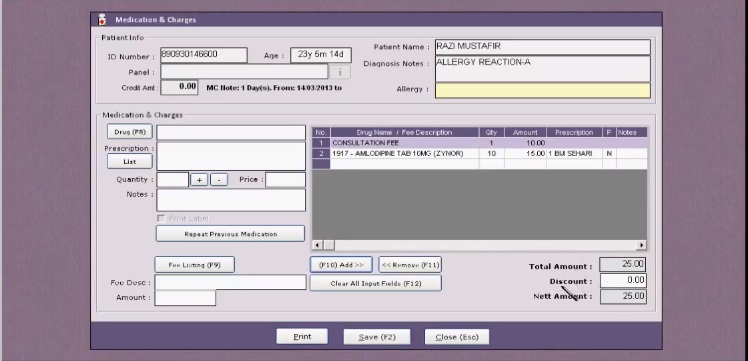The height and width of the screenshot is (361, 748).
Task: Decrease quantity with the minus button
Action: (219, 180)
